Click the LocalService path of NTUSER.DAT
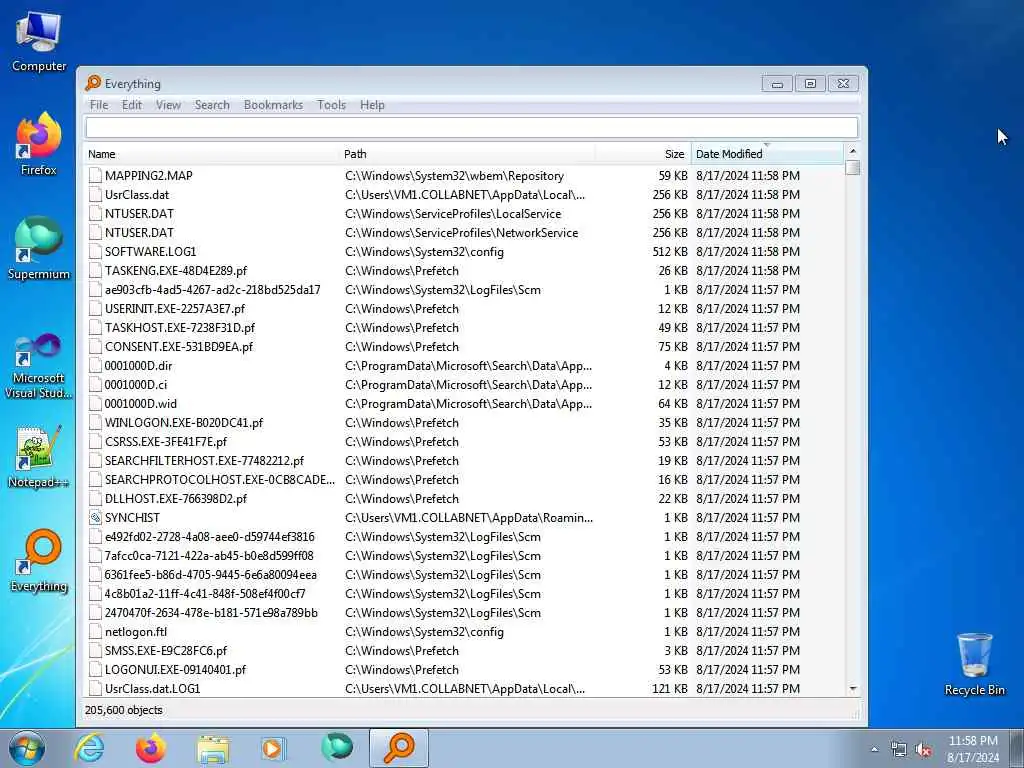 [x=453, y=214]
